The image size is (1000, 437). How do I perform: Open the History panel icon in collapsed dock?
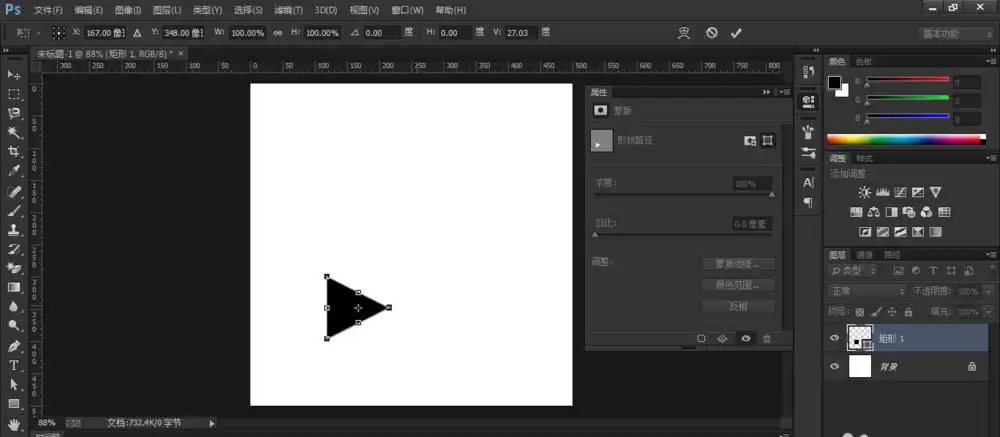click(x=808, y=71)
